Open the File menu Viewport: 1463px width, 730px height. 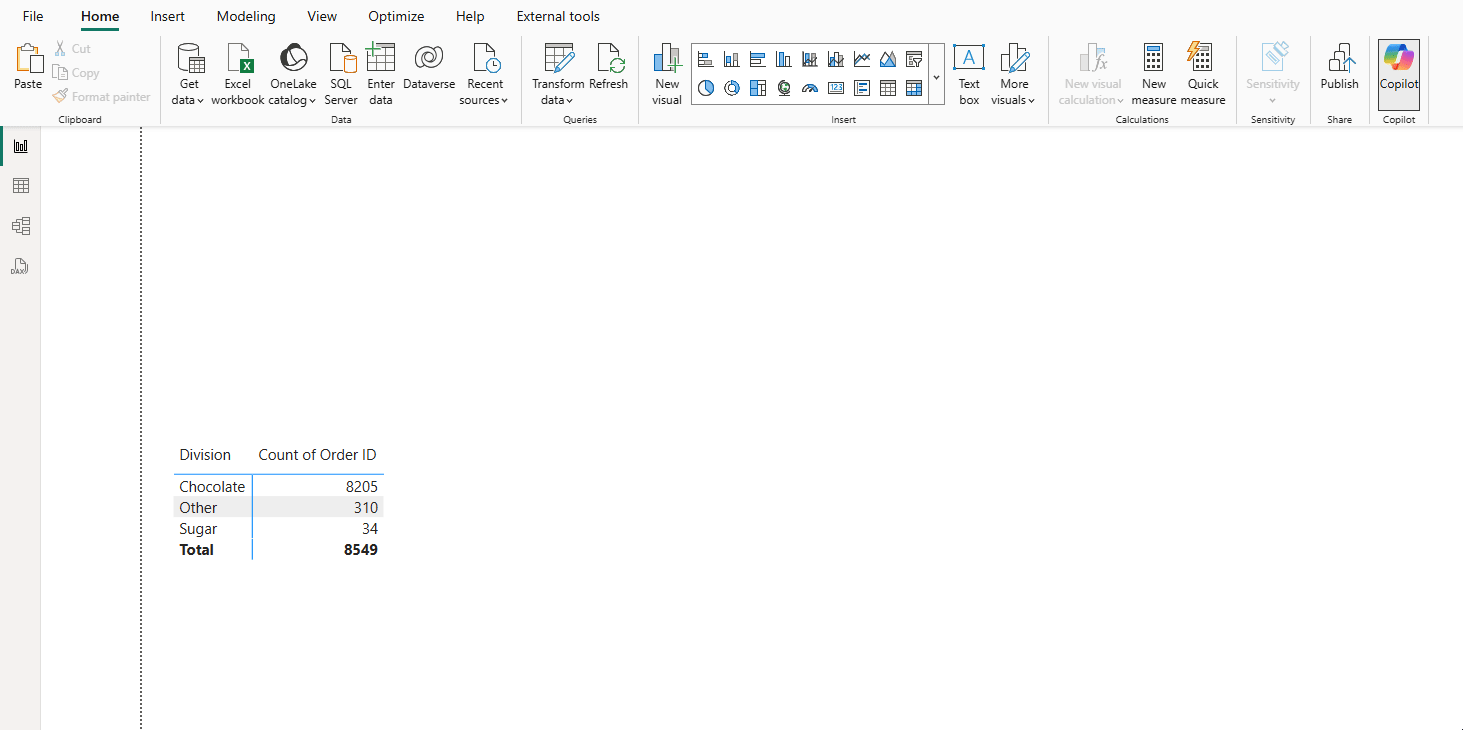pyautogui.click(x=33, y=16)
